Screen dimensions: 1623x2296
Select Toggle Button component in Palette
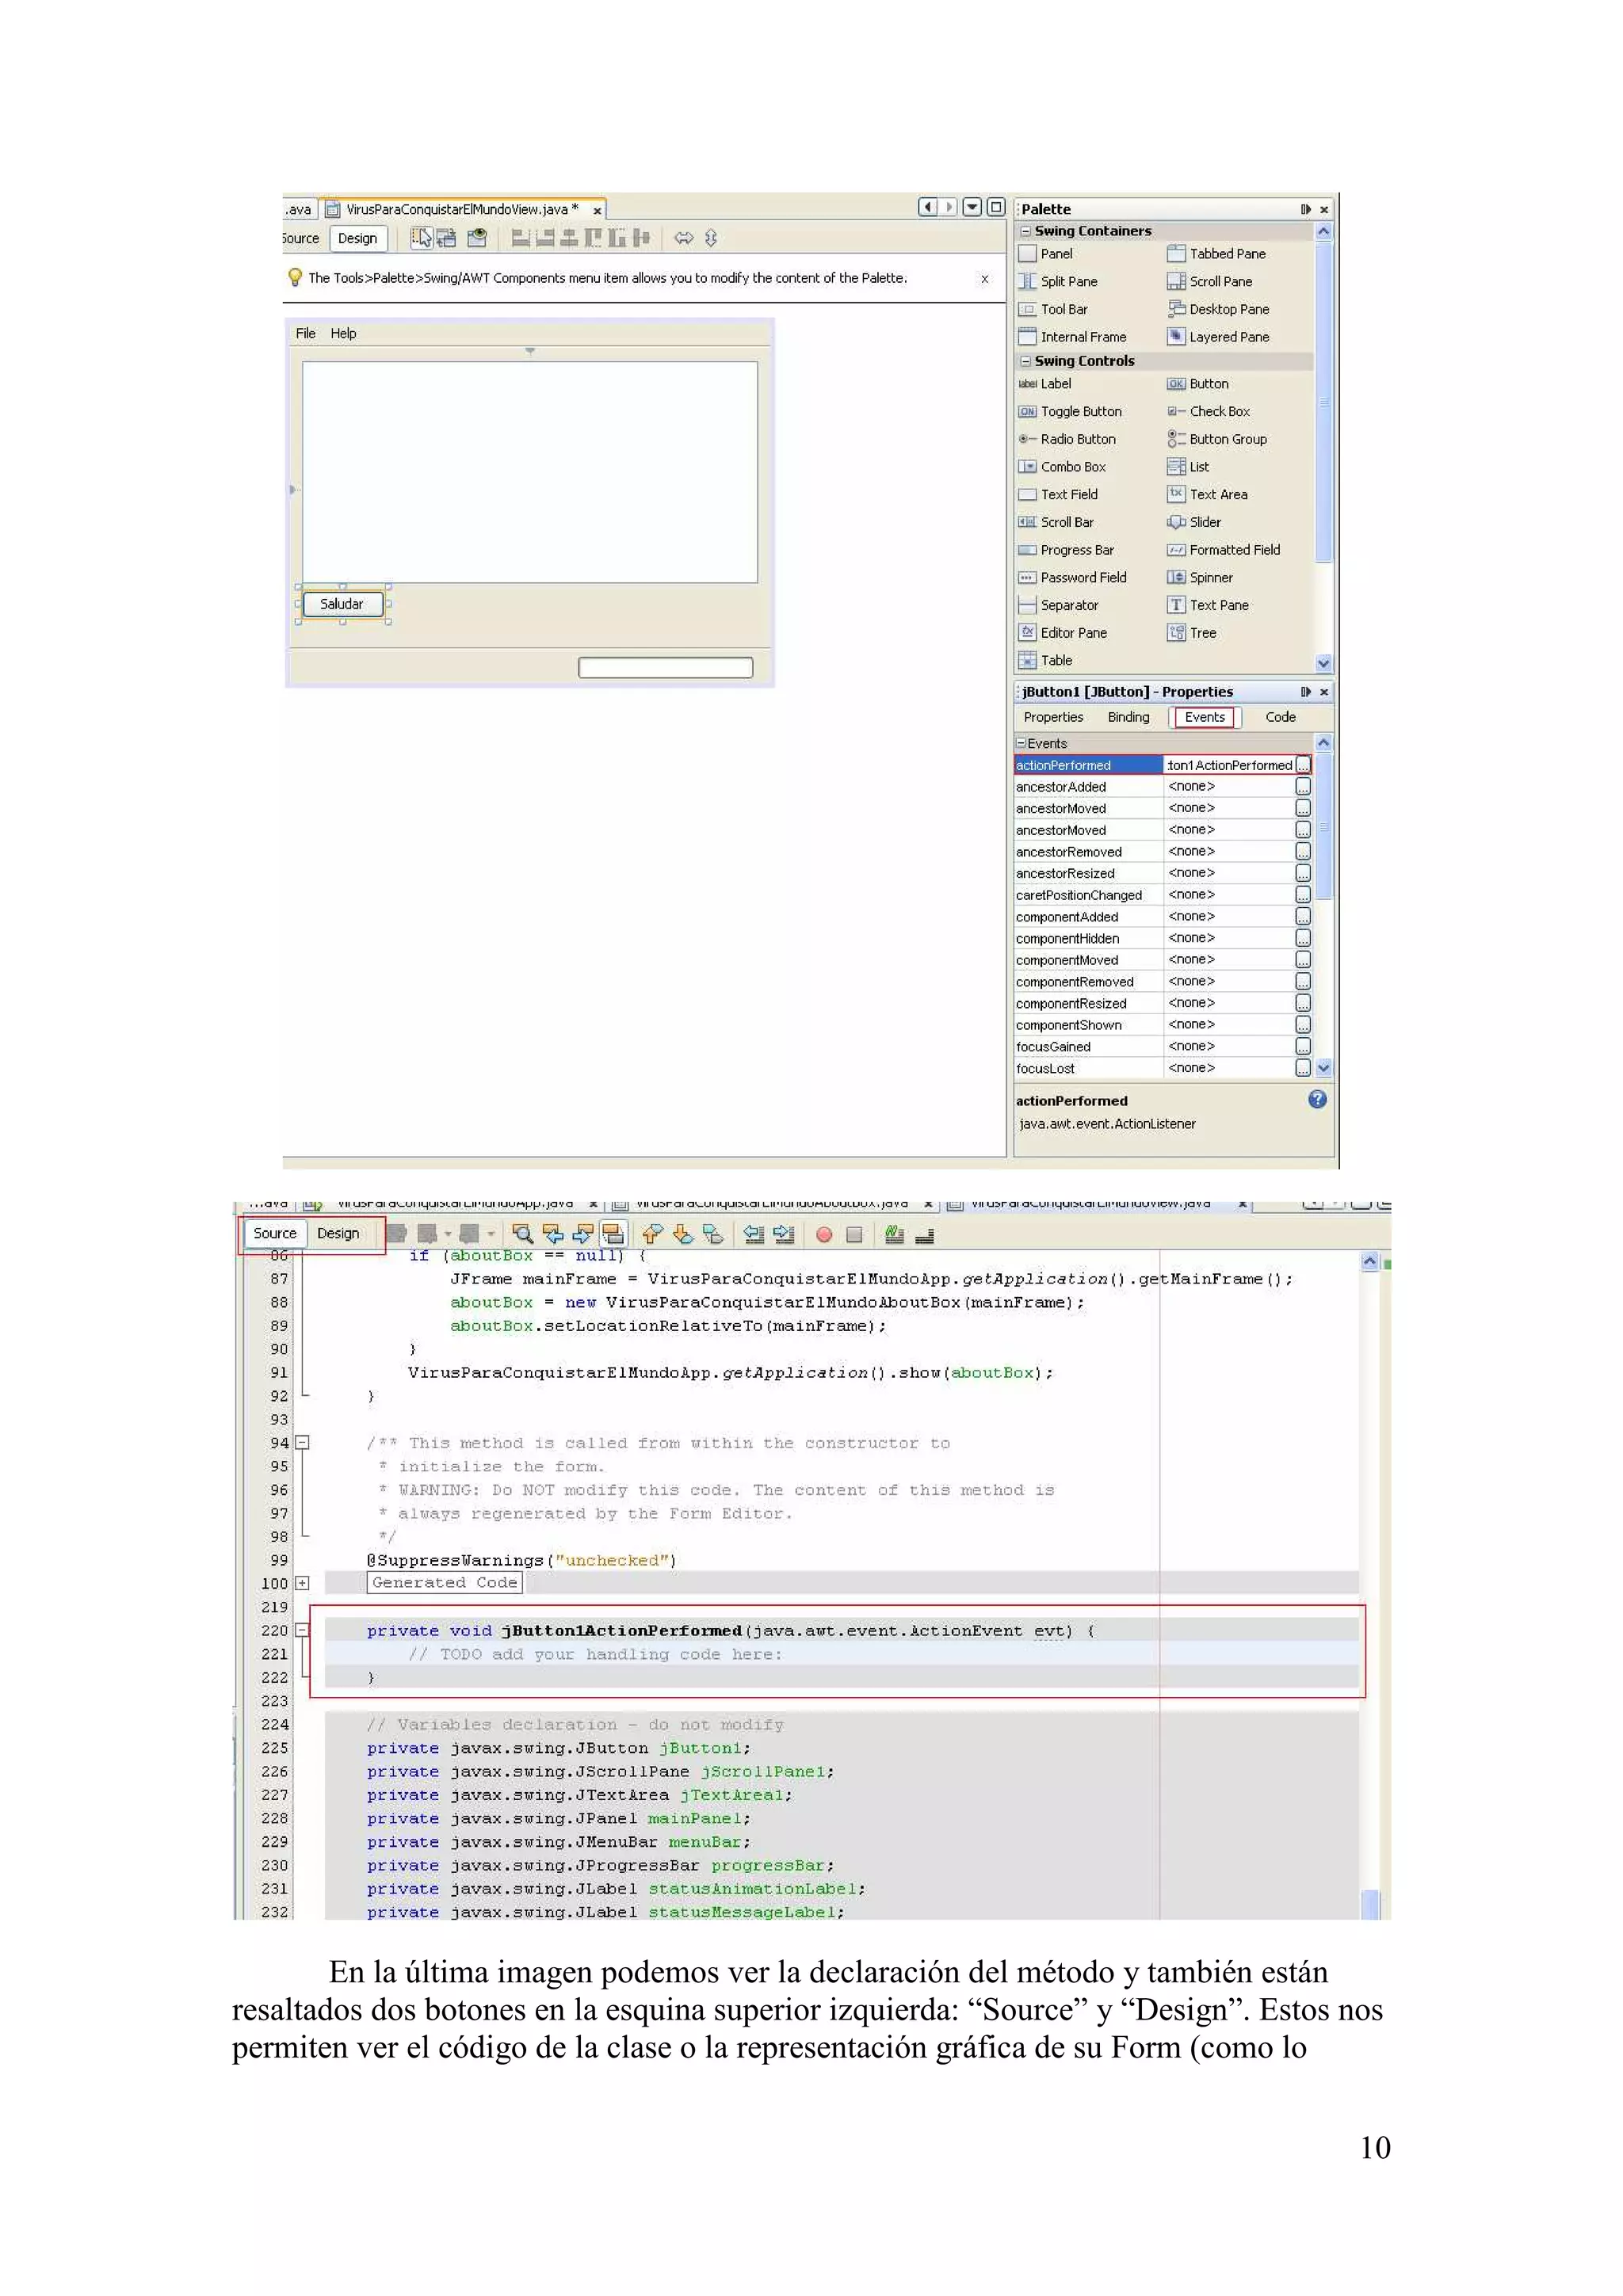(1080, 411)
